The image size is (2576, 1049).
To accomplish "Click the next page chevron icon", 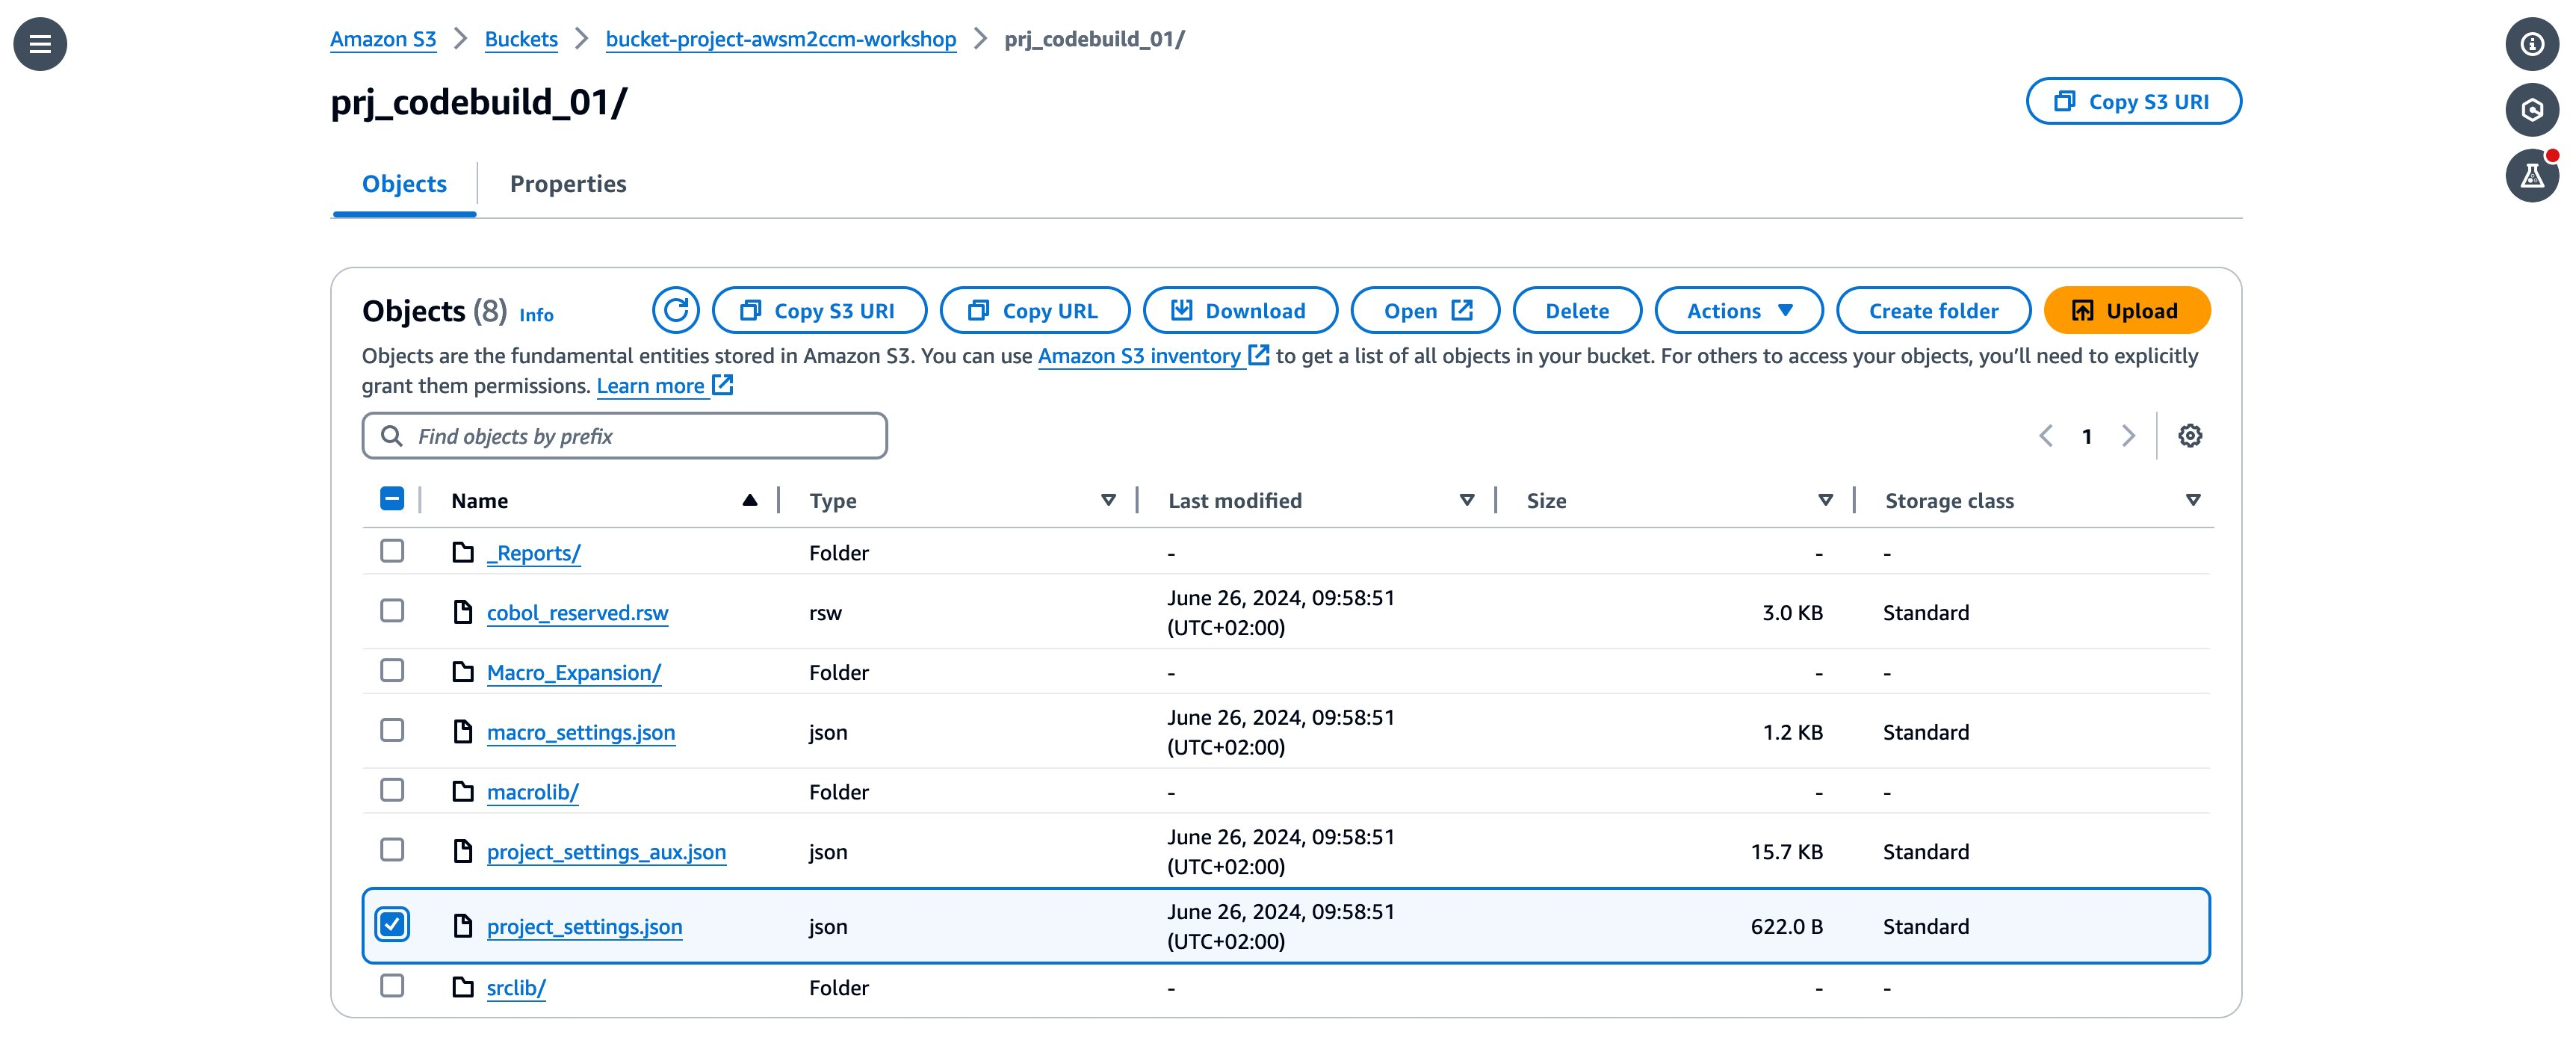I will point(2128,435).
